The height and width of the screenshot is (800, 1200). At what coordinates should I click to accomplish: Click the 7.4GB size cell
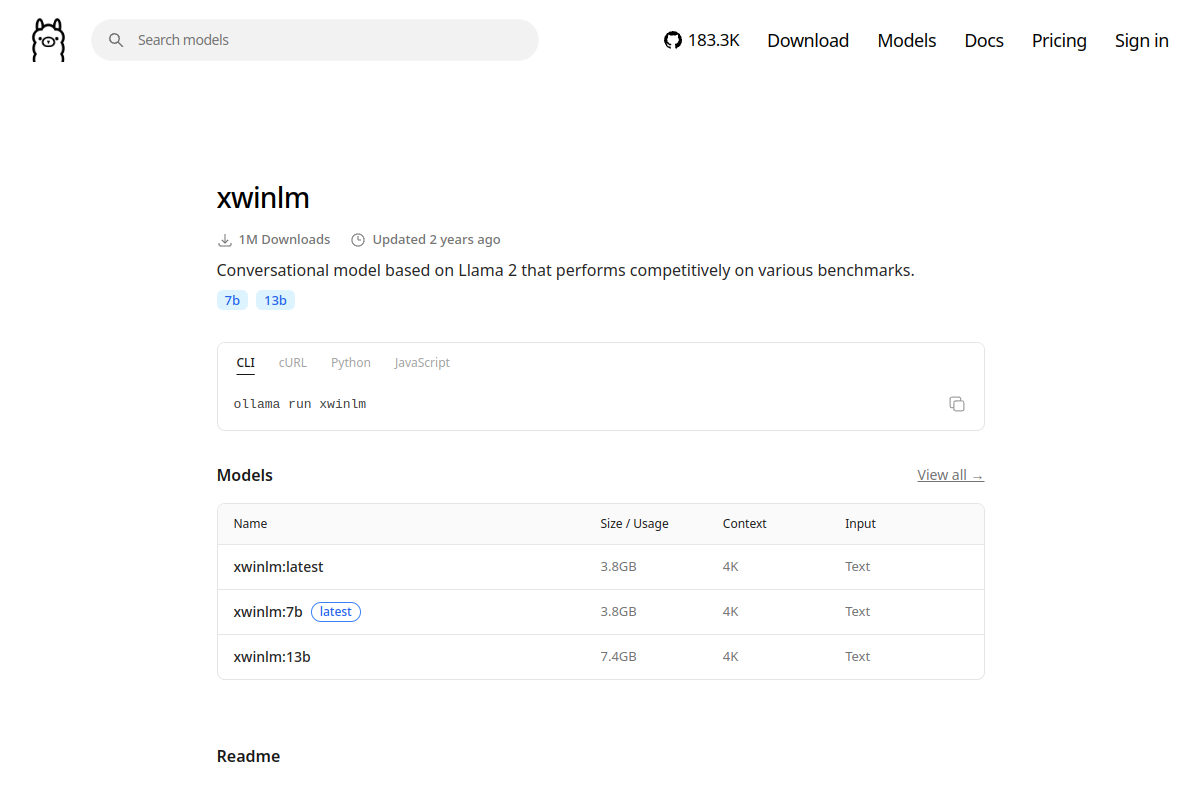(618, 657)
